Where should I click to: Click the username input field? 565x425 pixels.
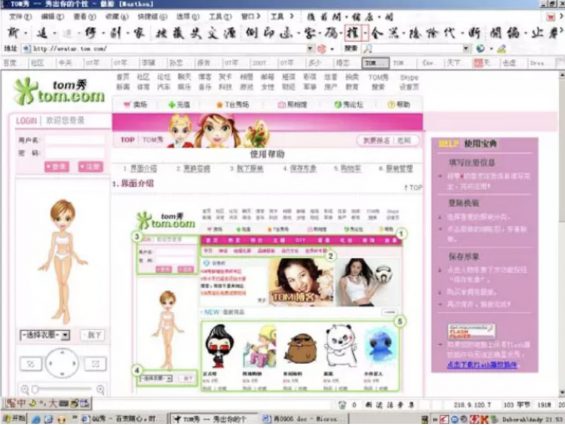75,140
